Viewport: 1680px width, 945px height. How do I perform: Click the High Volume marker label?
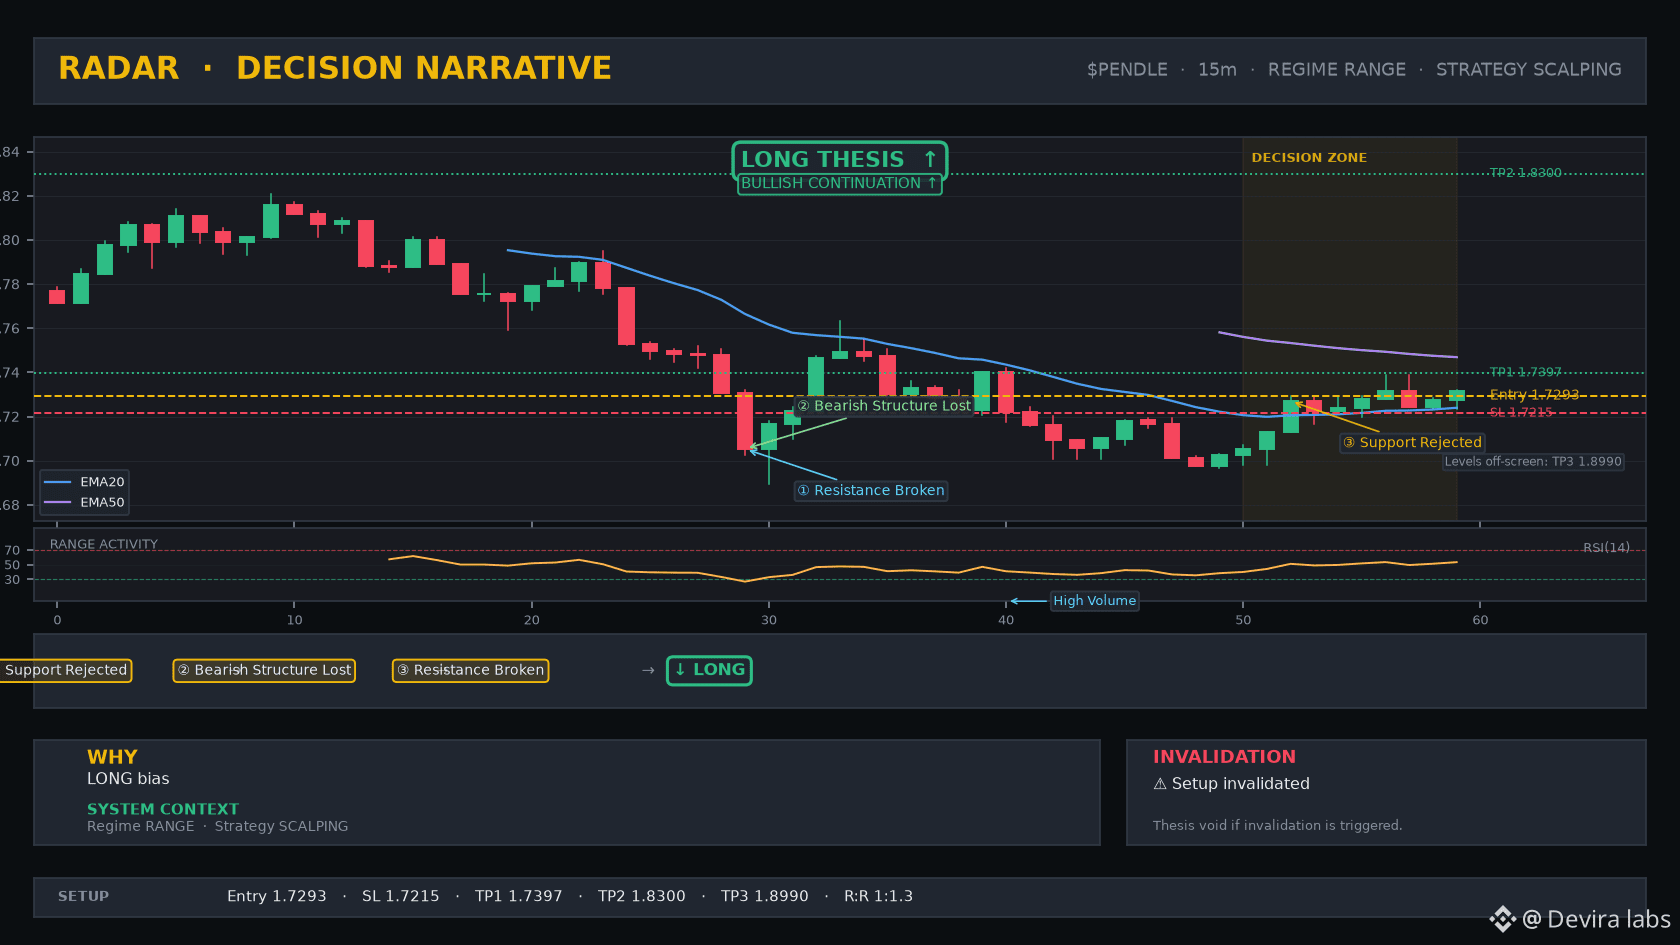click(1094, 601)
